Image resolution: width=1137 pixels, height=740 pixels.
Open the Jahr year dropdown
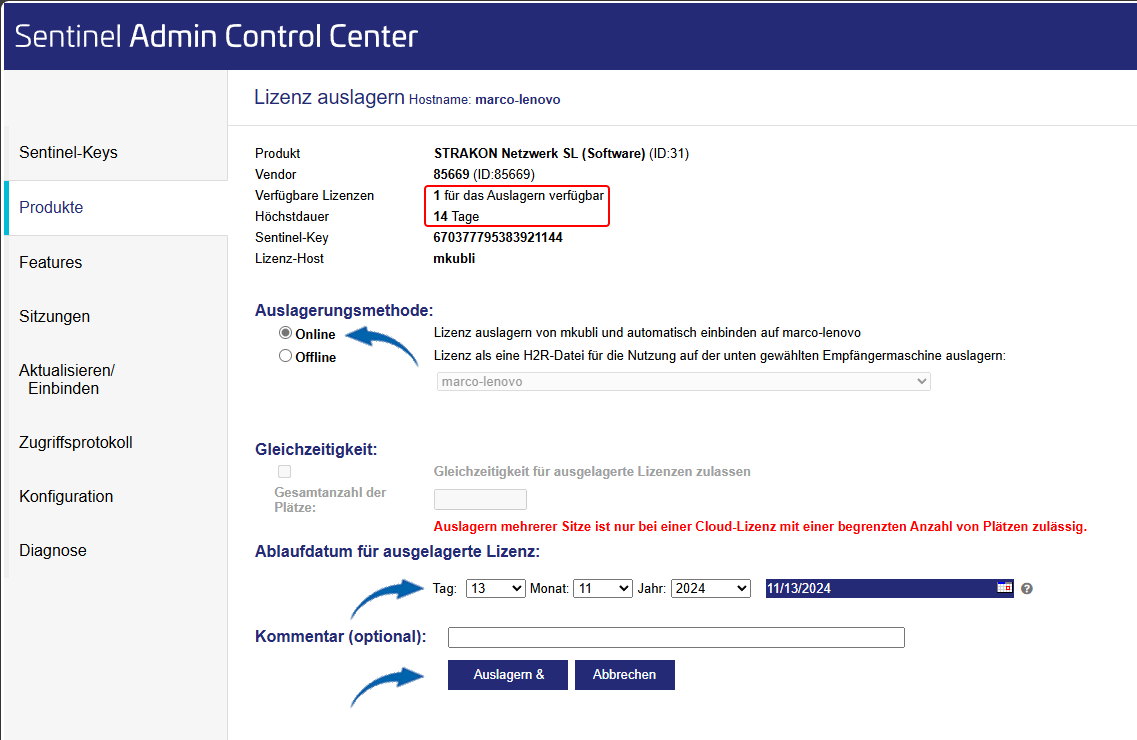[x=711, y=589]
